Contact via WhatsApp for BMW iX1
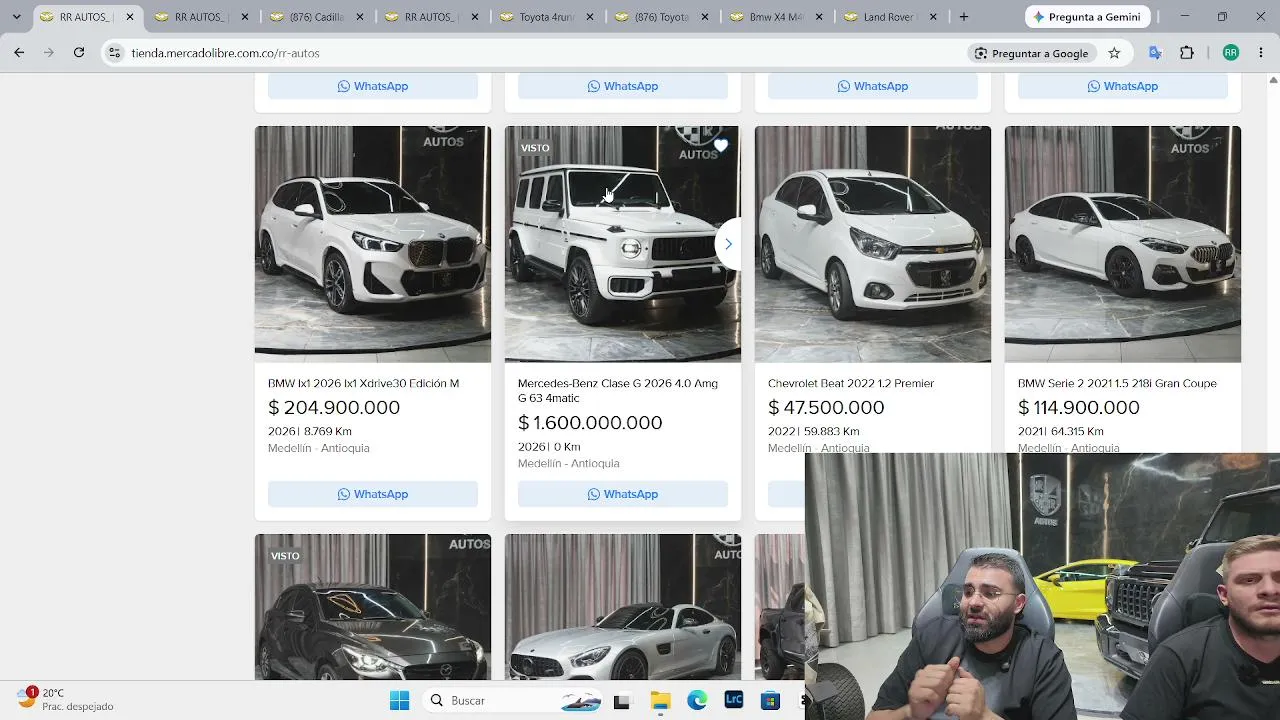 [x=373, y=494]
